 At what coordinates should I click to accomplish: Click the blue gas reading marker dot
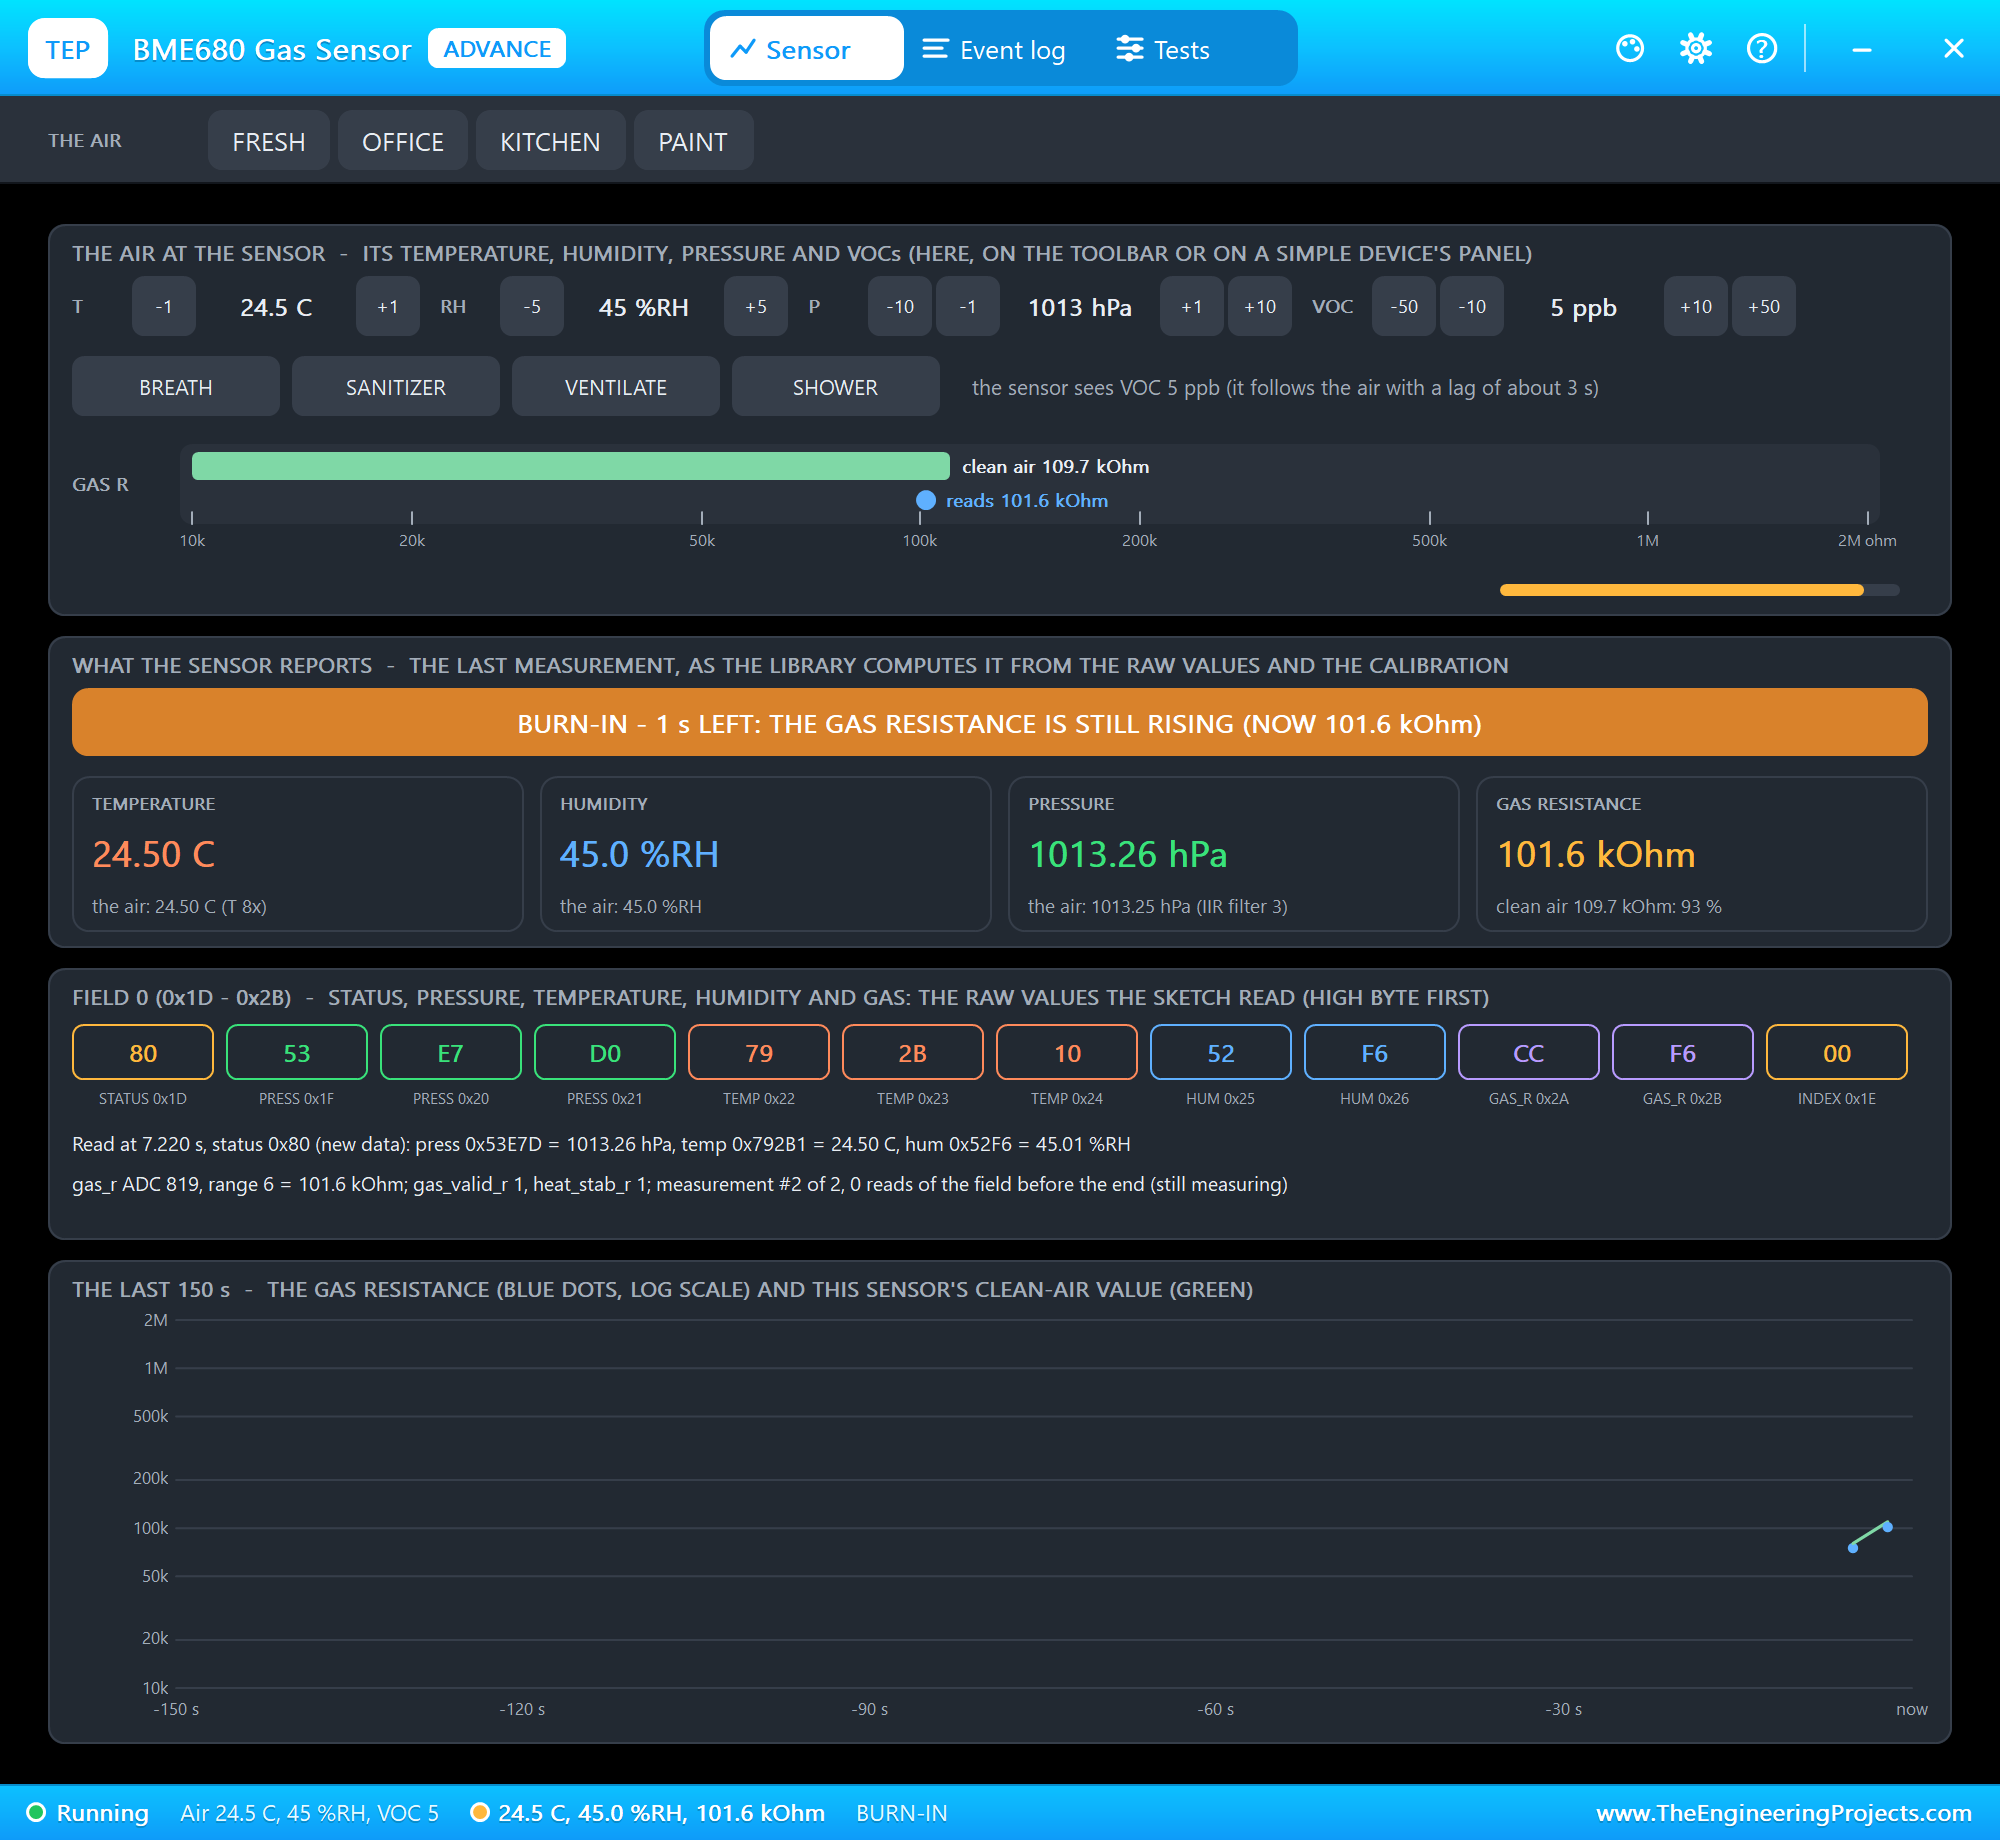tap(926, 500)
